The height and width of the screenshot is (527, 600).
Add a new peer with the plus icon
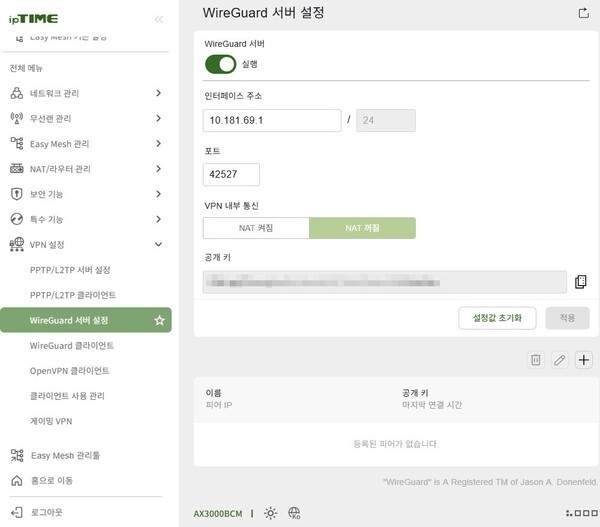click(x=585, y=360)
